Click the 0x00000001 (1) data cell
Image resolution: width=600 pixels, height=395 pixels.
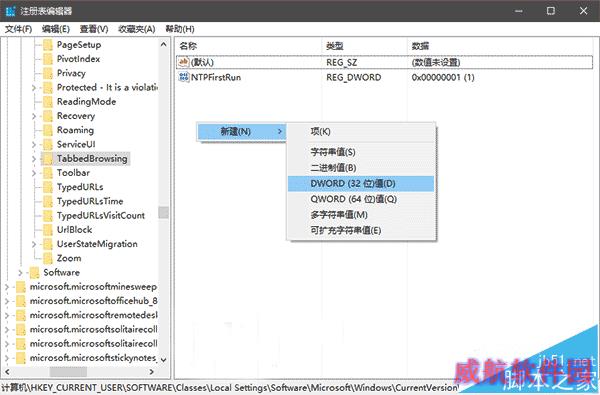coord(443,77)
